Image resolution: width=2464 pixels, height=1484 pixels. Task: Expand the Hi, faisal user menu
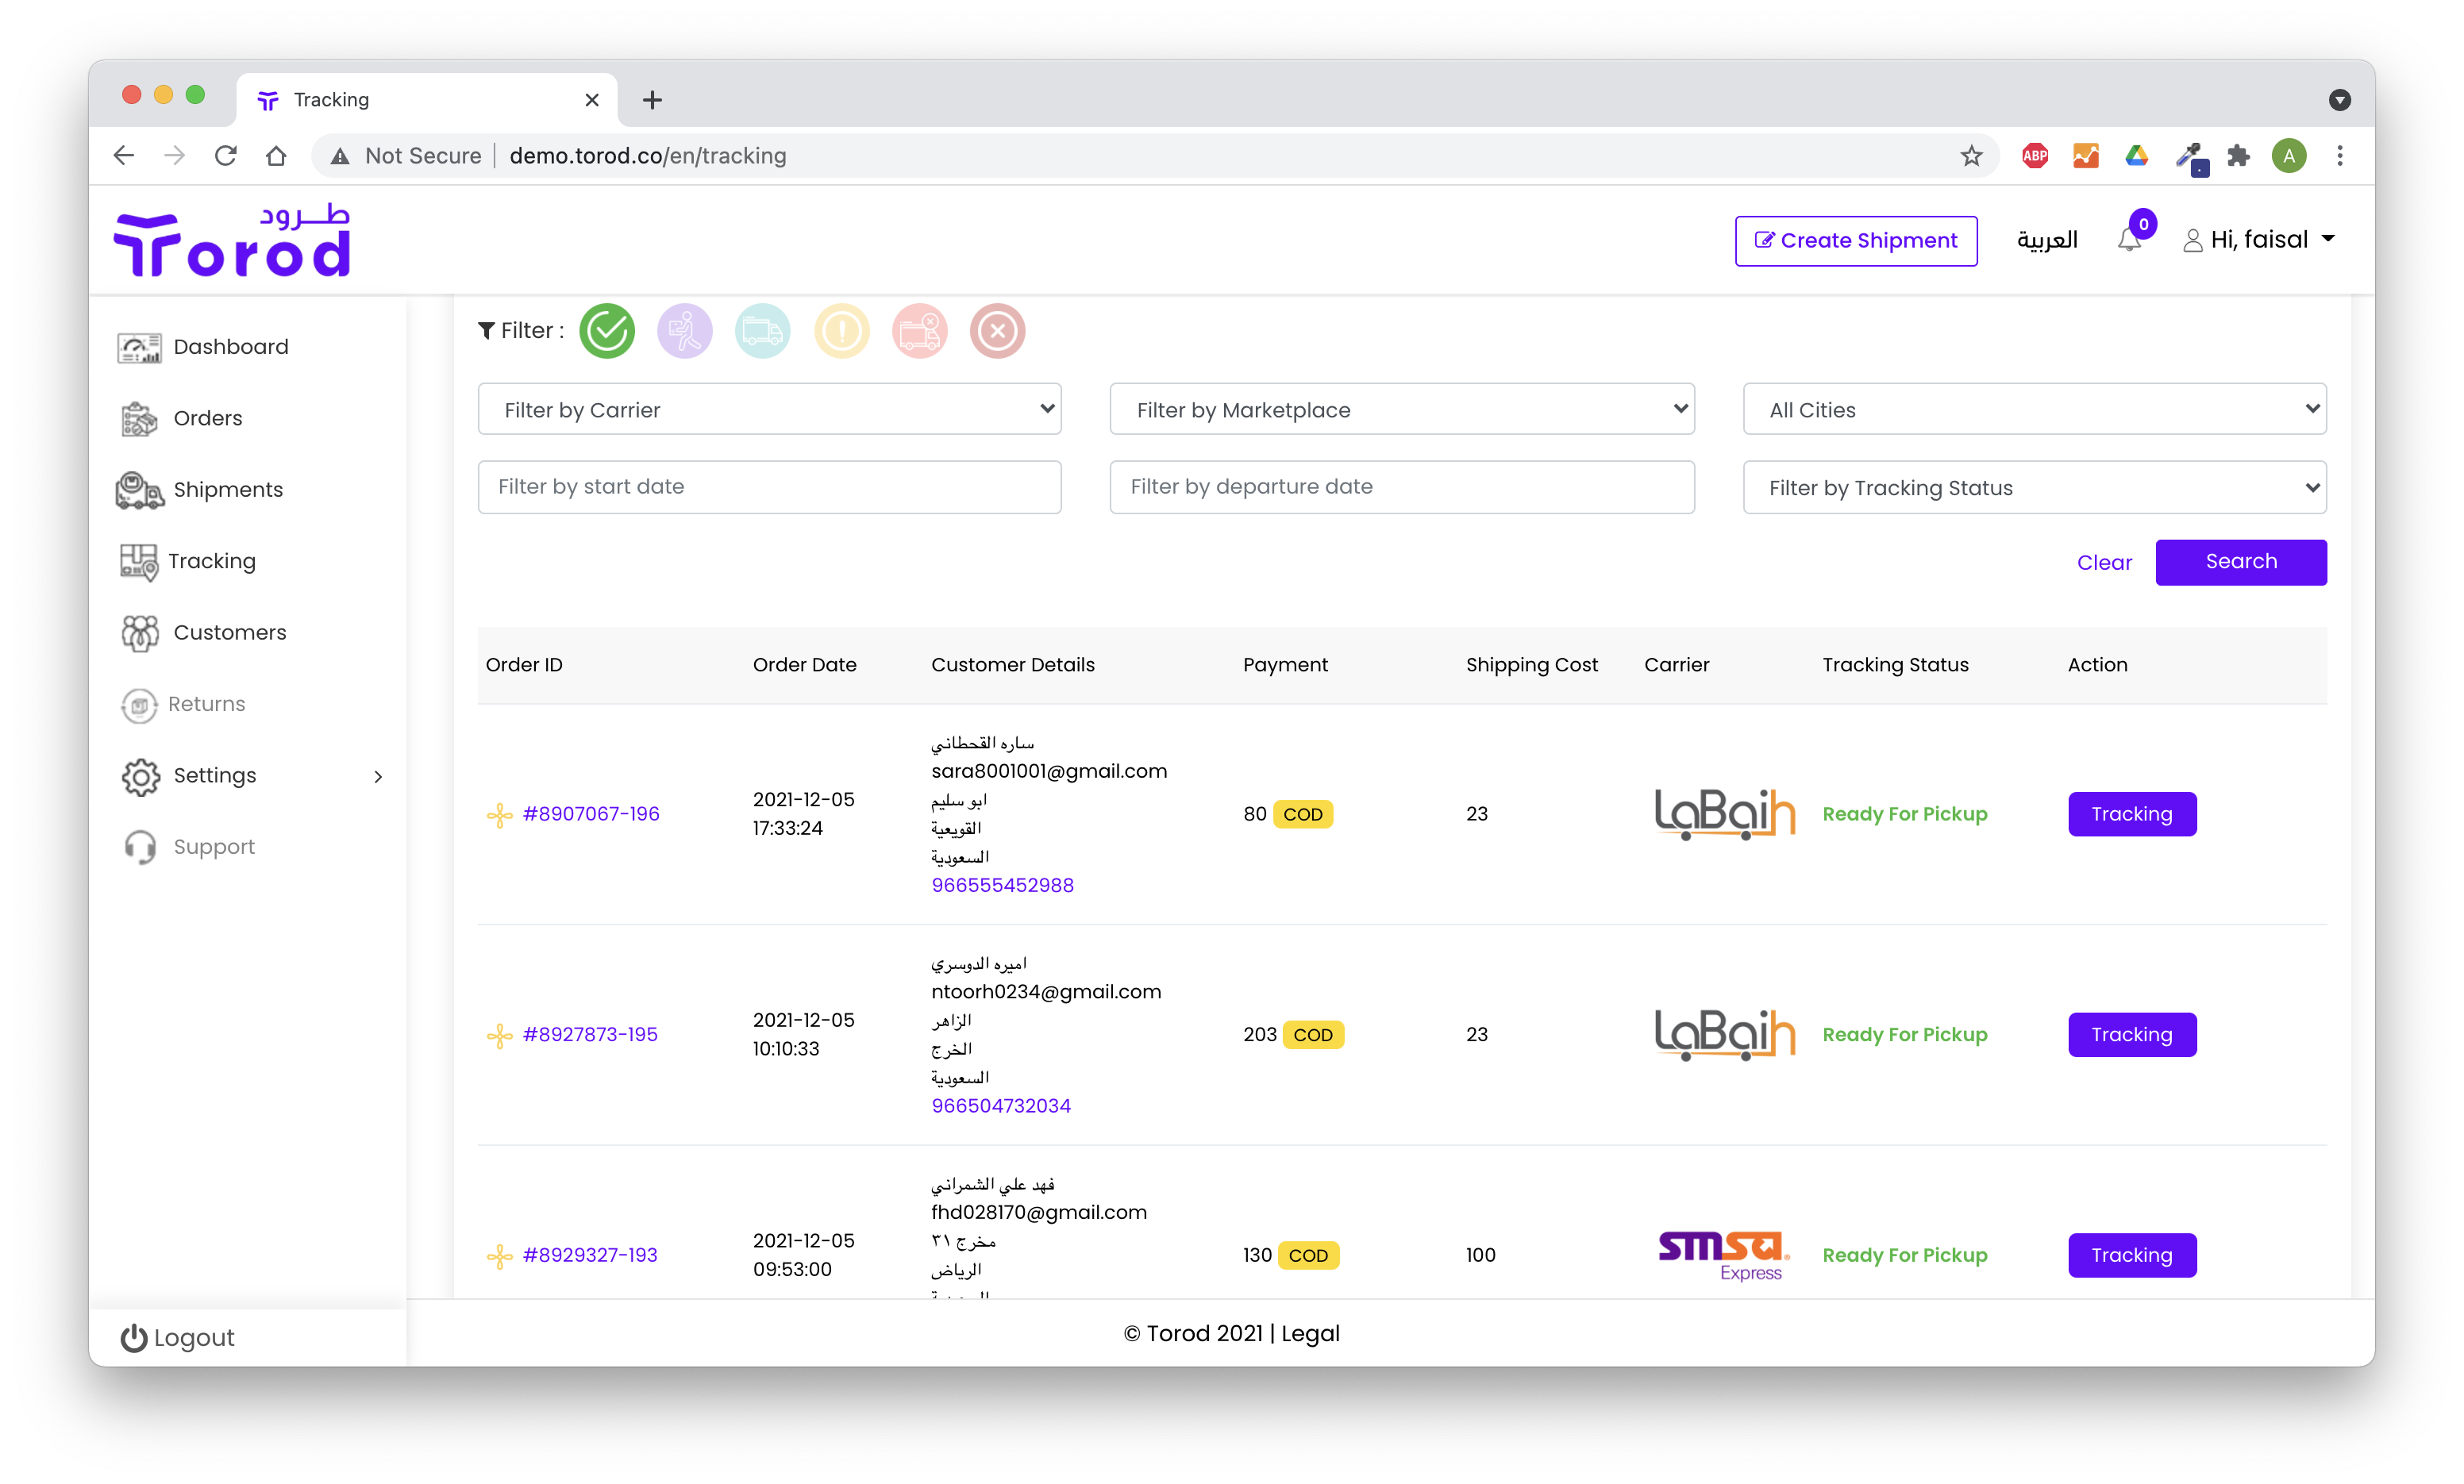pyautogui.click(x=2260, y=240)
